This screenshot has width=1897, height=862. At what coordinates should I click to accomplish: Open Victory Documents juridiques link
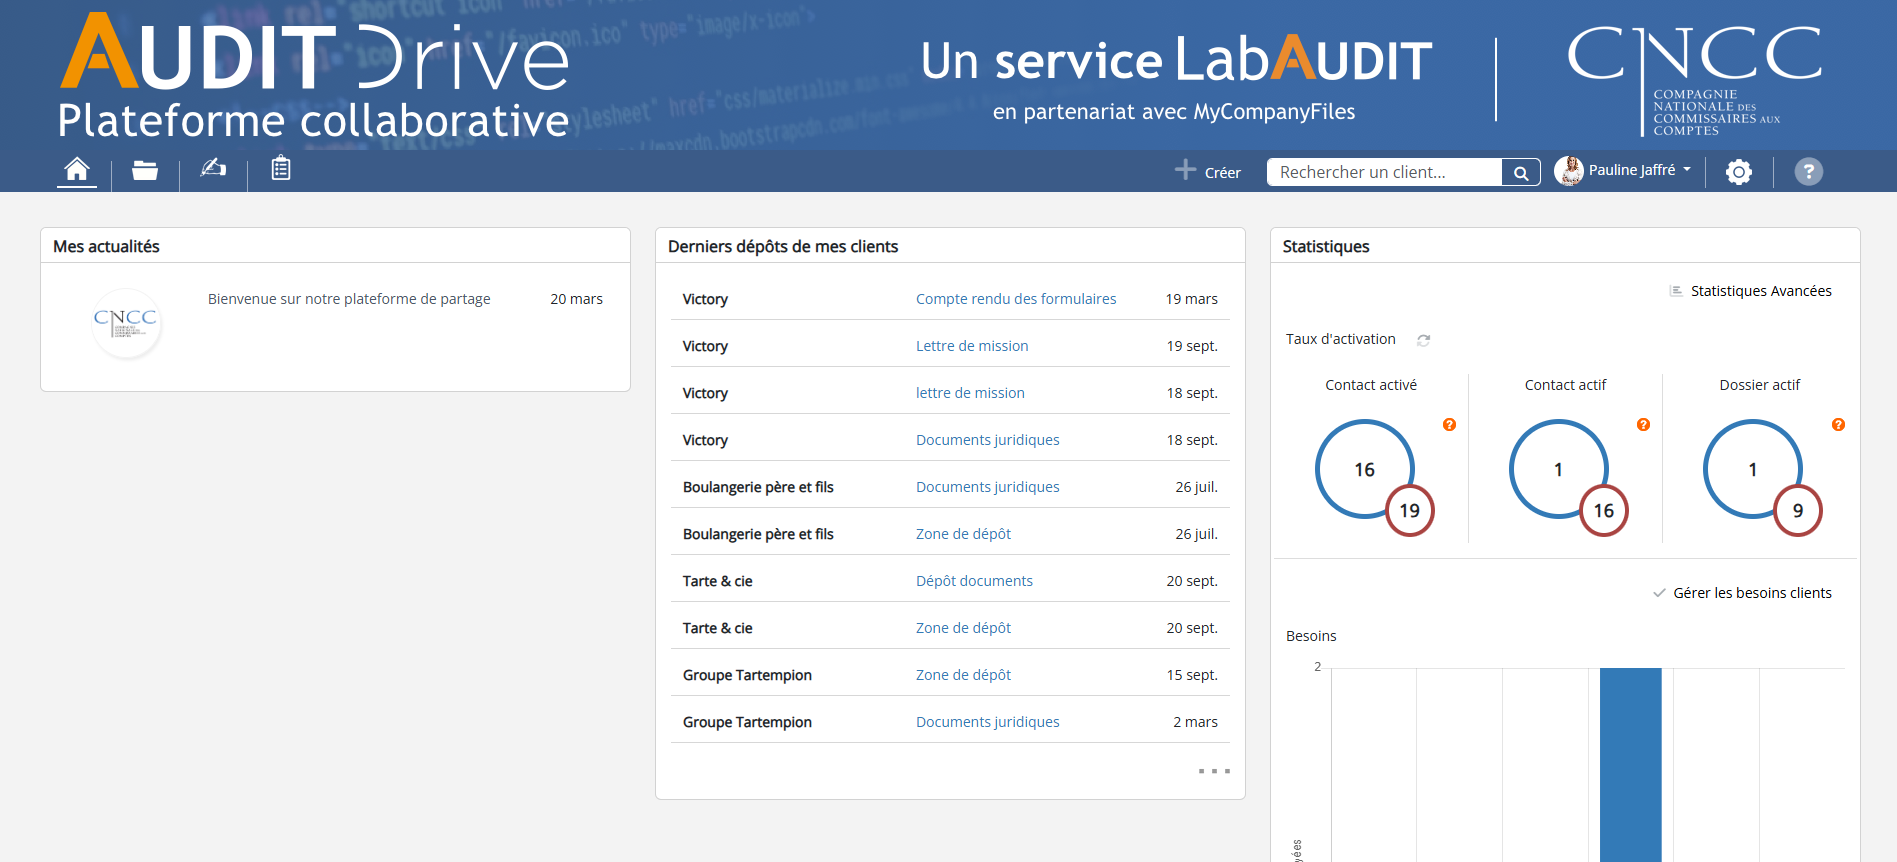point(987,440)
